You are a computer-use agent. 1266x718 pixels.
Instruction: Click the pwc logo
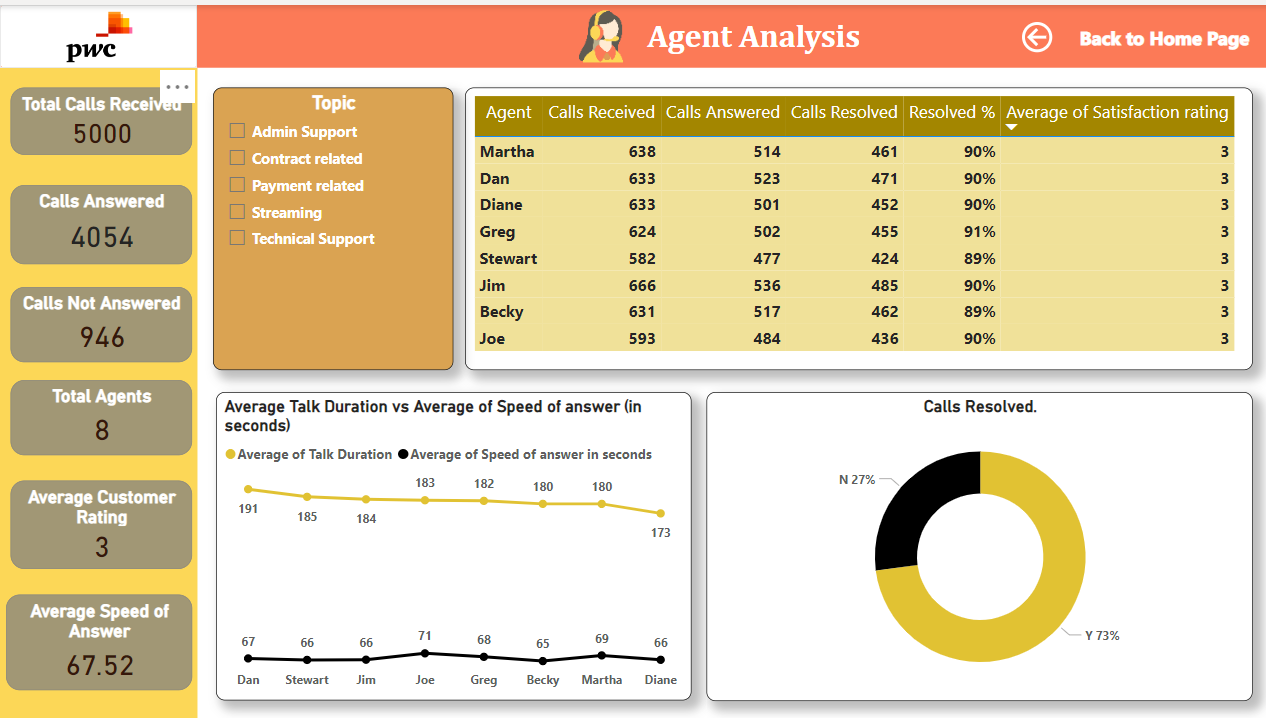97,35
